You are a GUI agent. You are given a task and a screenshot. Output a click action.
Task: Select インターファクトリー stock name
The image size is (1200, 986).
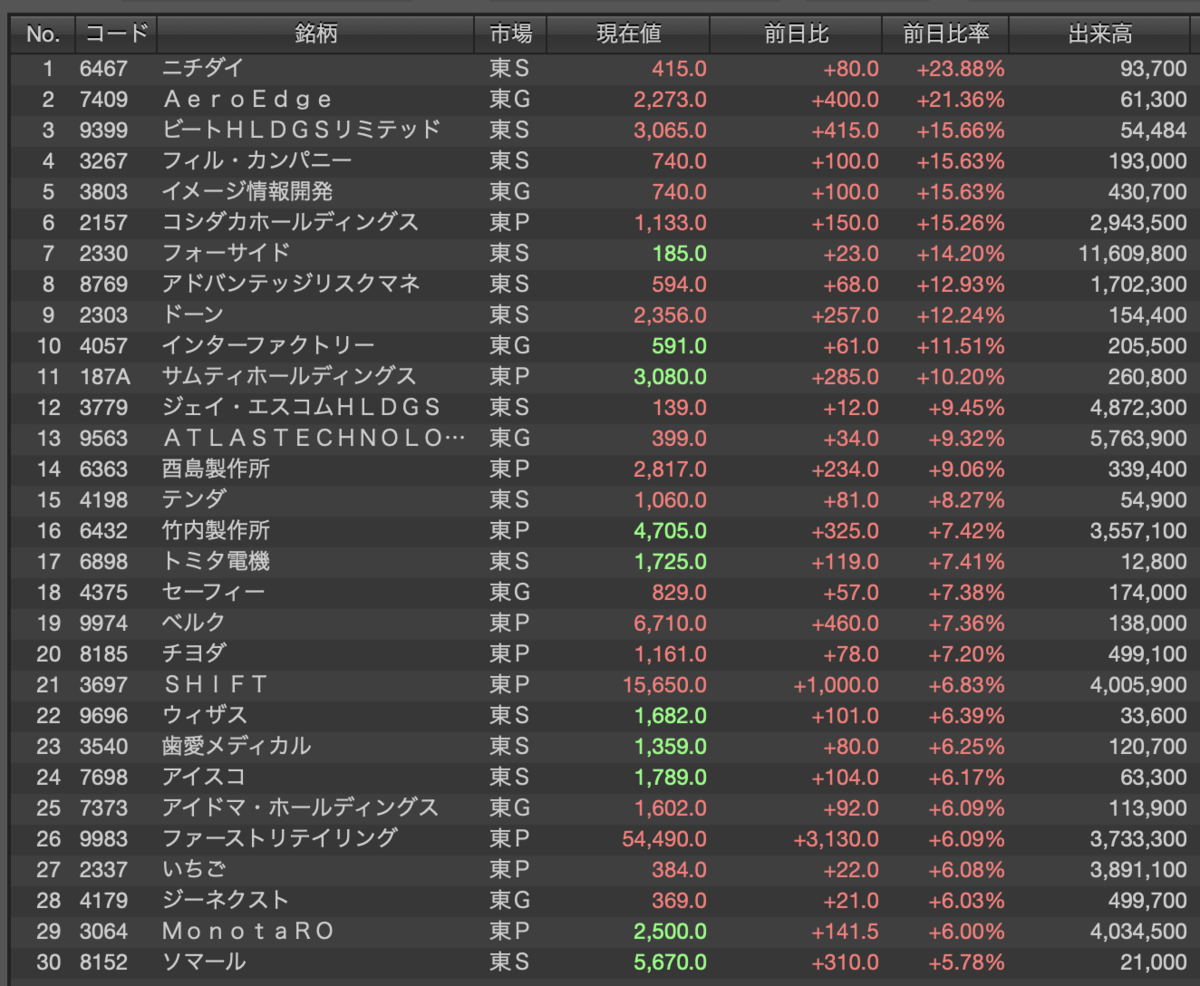click(269, 346)
